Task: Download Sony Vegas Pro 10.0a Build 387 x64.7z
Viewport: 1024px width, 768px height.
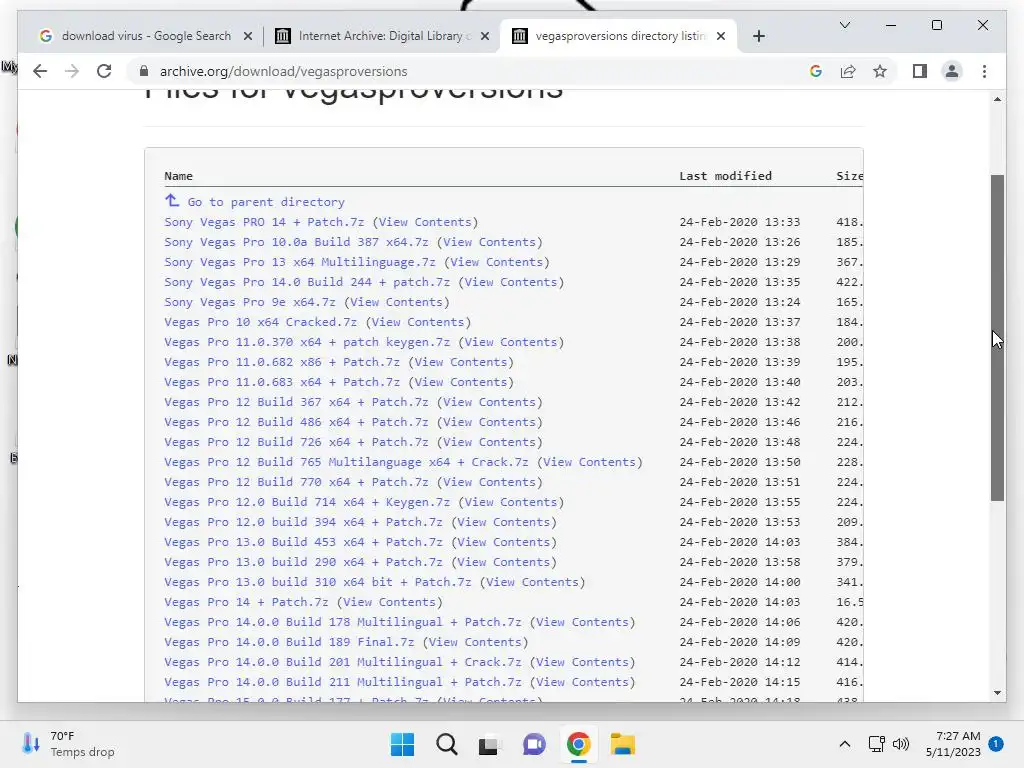Action: coord(296,242)
